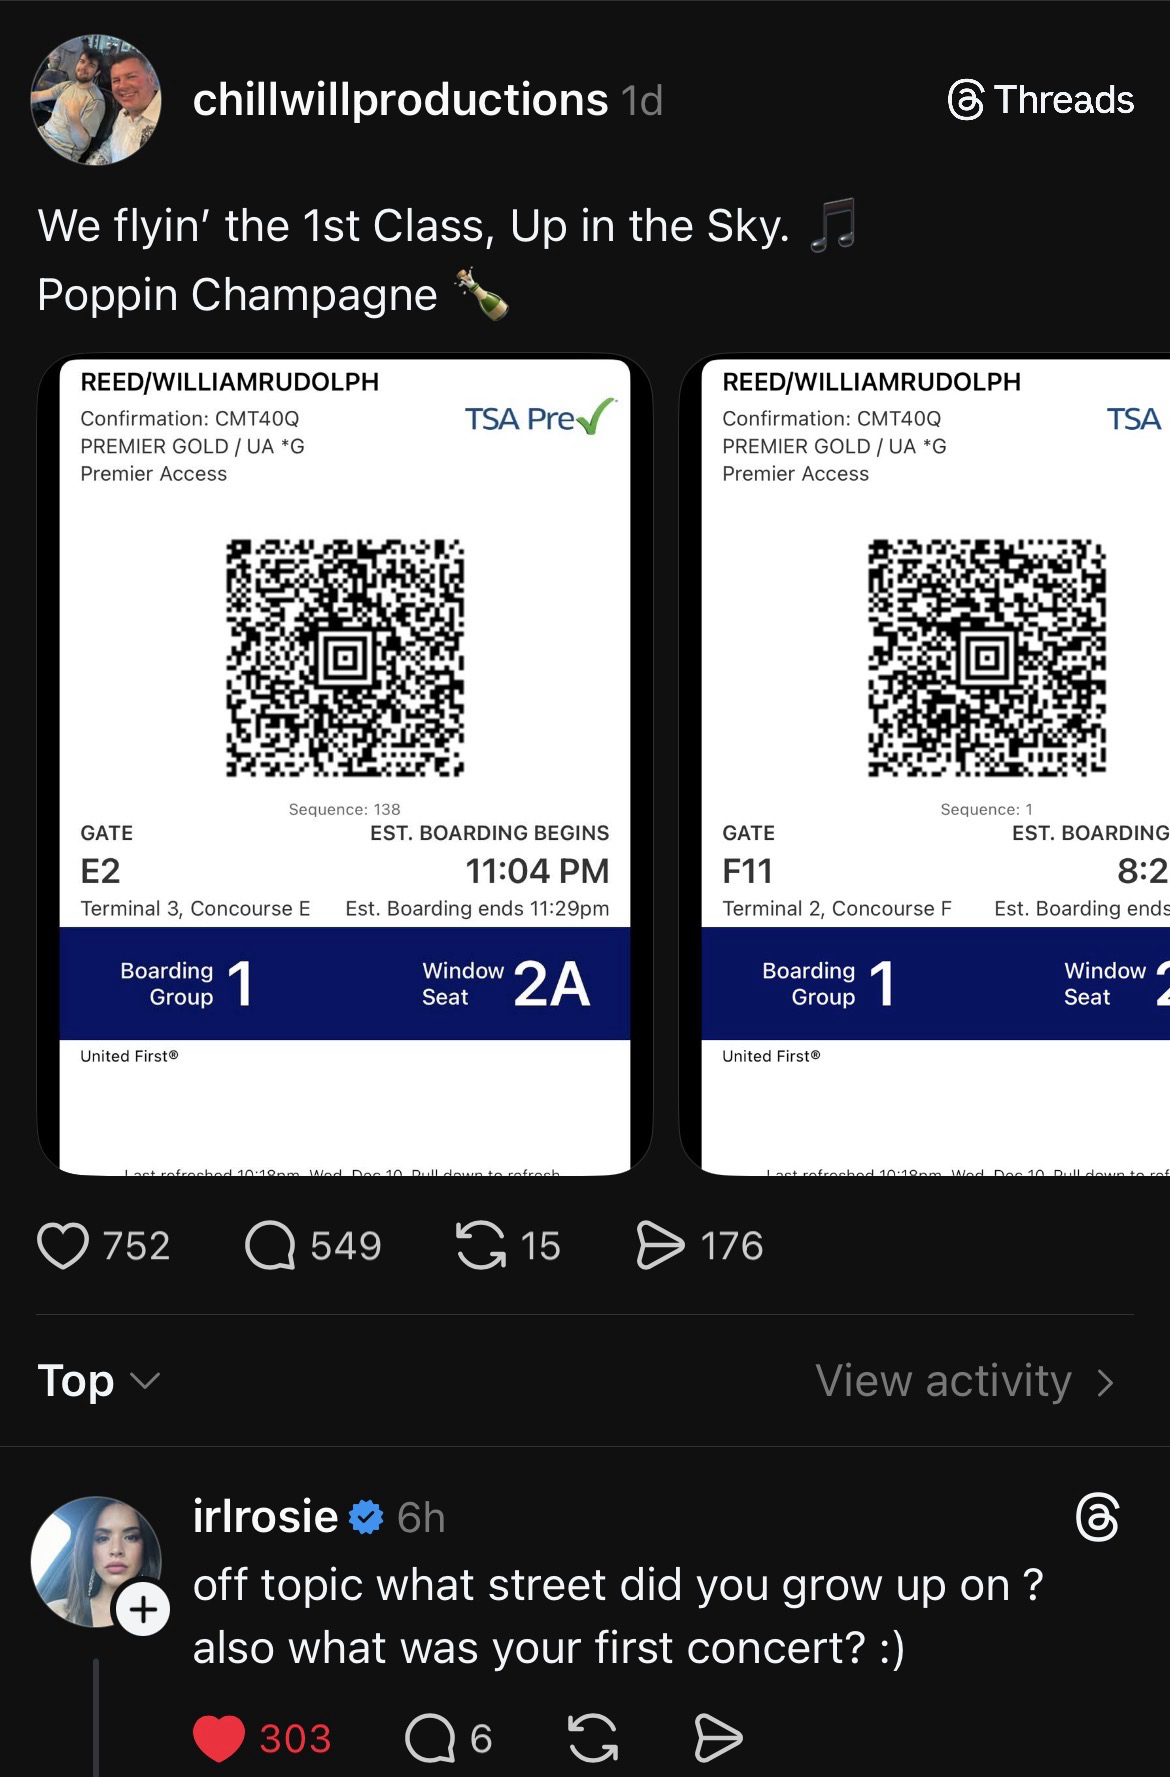The image size is (1170, 1777).
Task: Repost irlrosie's comment
Action: (593, 1738)
